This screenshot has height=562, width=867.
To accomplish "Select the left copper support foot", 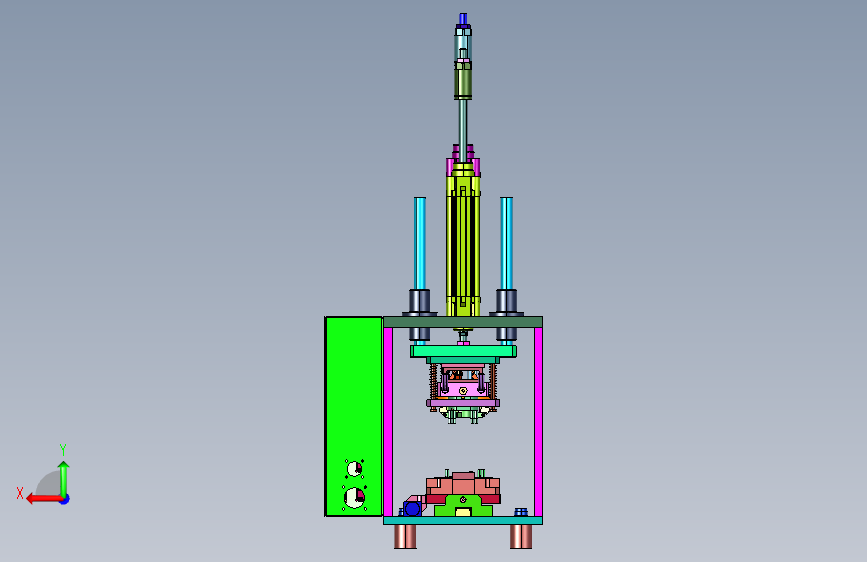I will 405,537.
